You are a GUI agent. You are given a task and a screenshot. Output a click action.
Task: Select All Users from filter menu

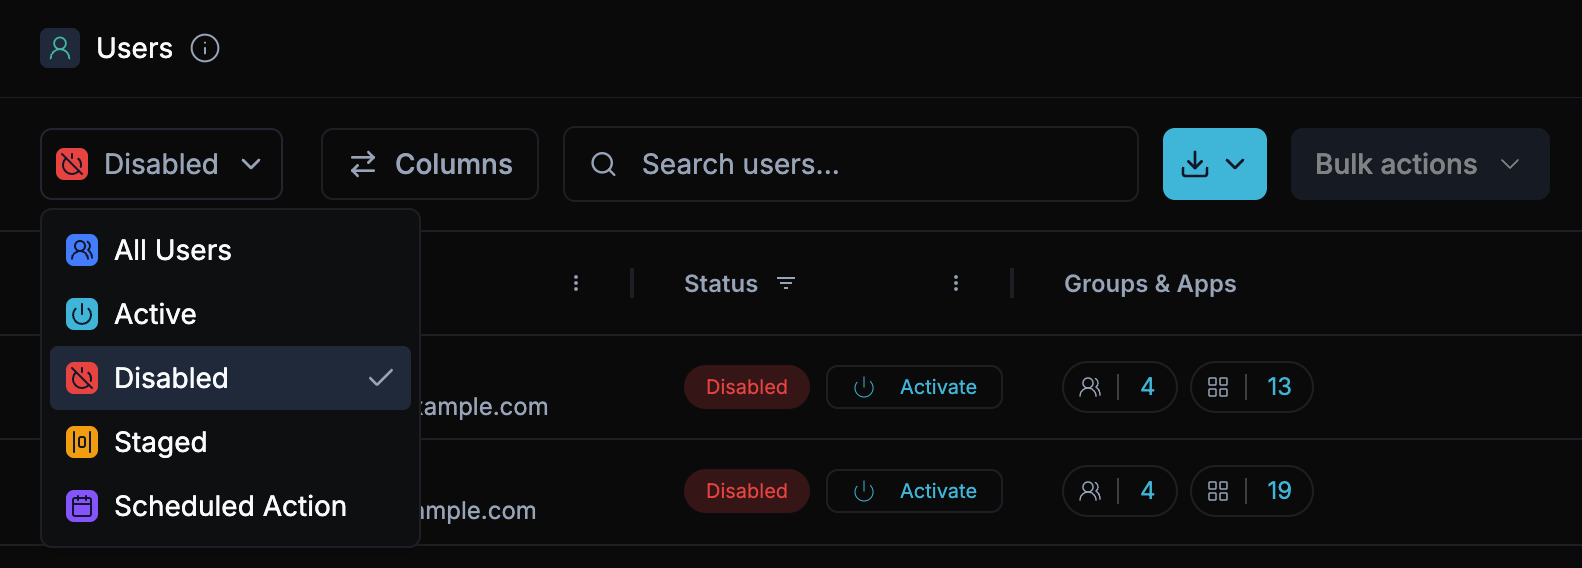172,250
